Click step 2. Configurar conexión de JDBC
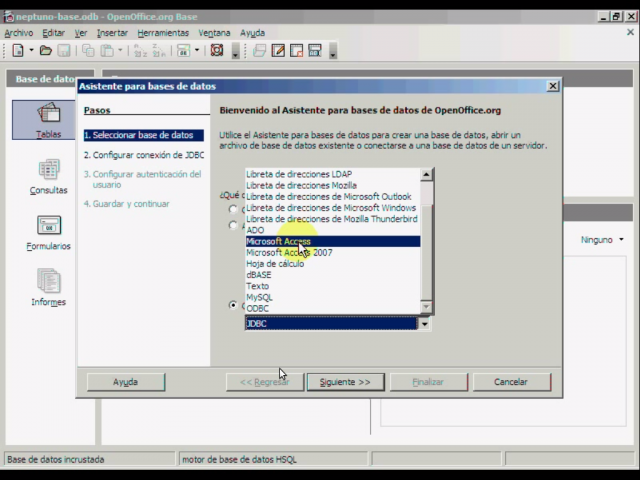This screenshot has width=640, height=480. click(144, 155)
